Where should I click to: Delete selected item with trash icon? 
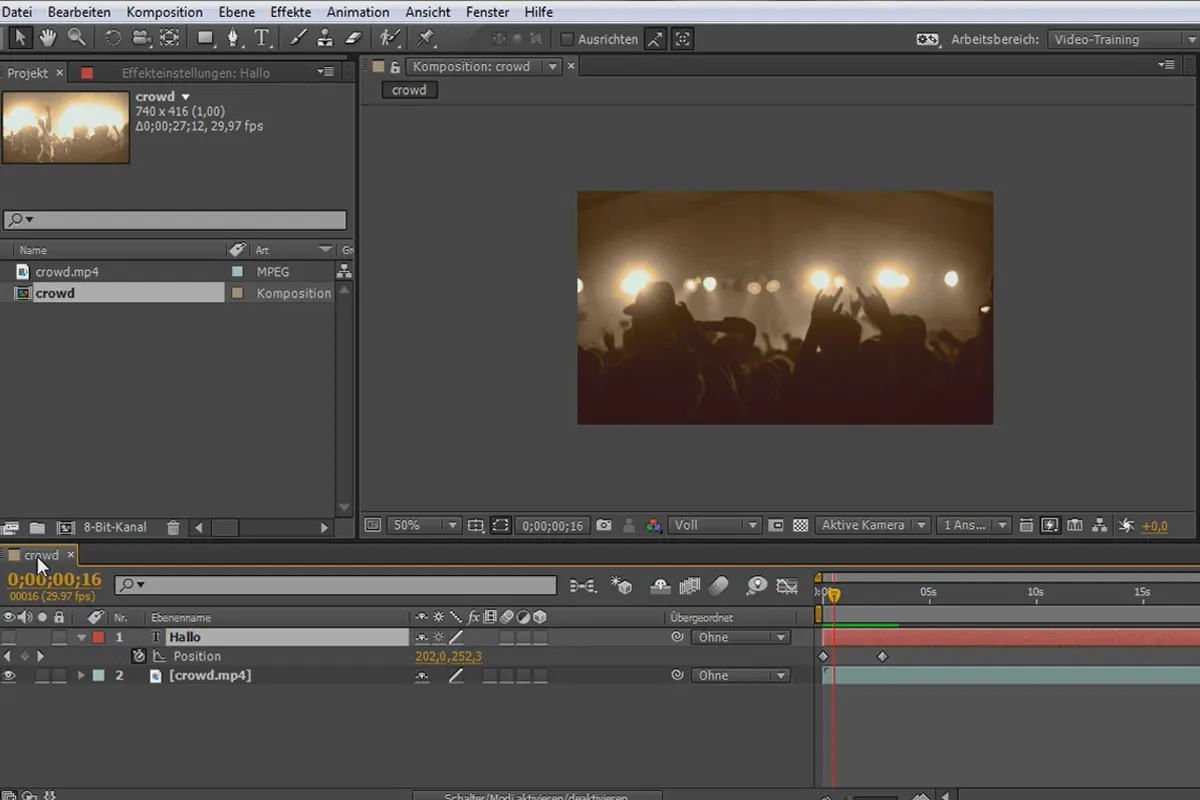173,527
